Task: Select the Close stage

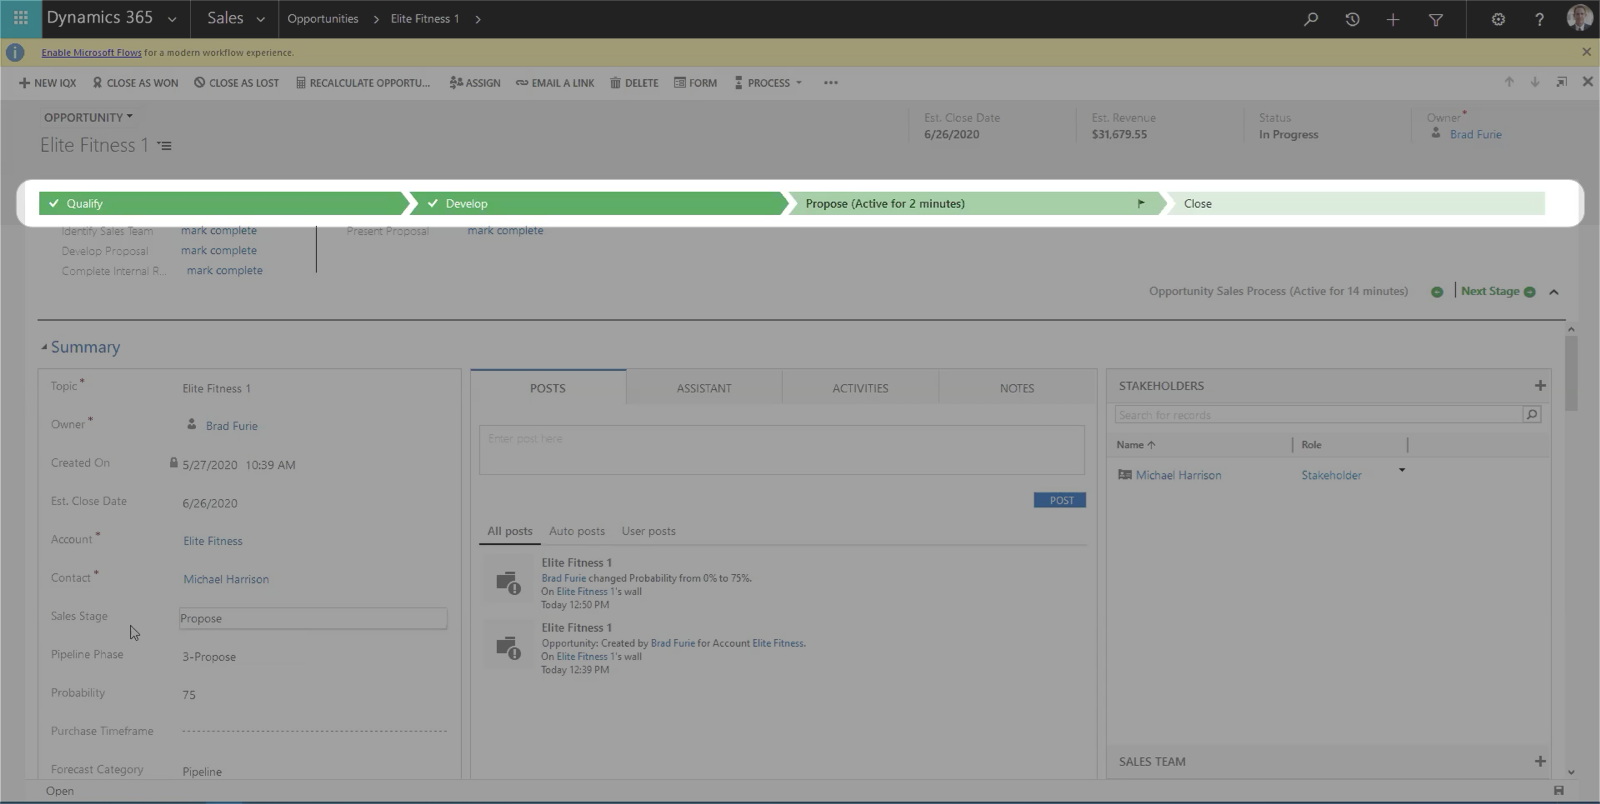Action: coord(1358,203)
